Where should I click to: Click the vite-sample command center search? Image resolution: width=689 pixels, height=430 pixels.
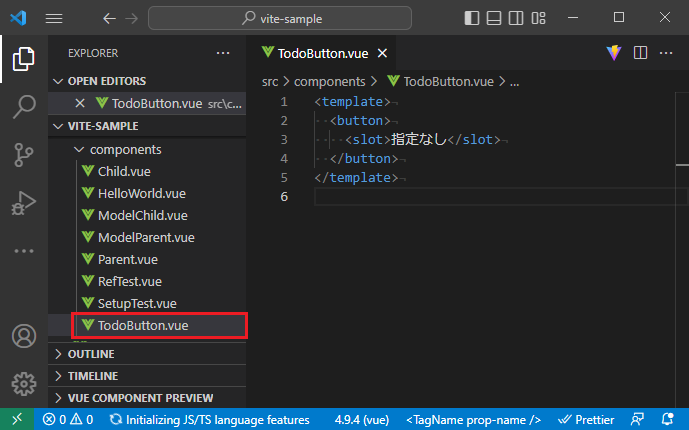280,18
